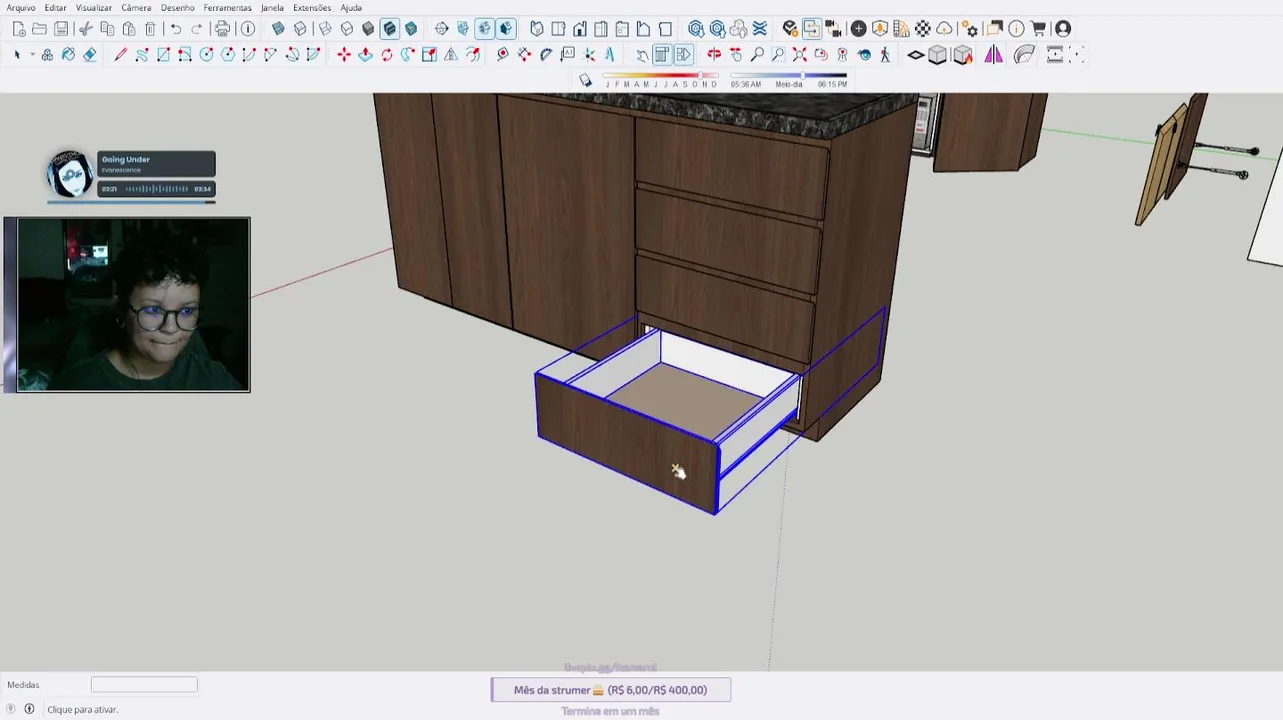The height and width of the screenshot is (720, 1283).
Task: Click the Zoom Extents icon
Action: point(800,55)
